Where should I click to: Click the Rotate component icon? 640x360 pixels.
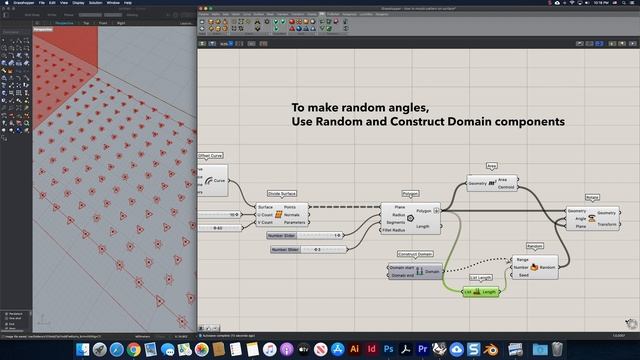click(x=592, y=219)
